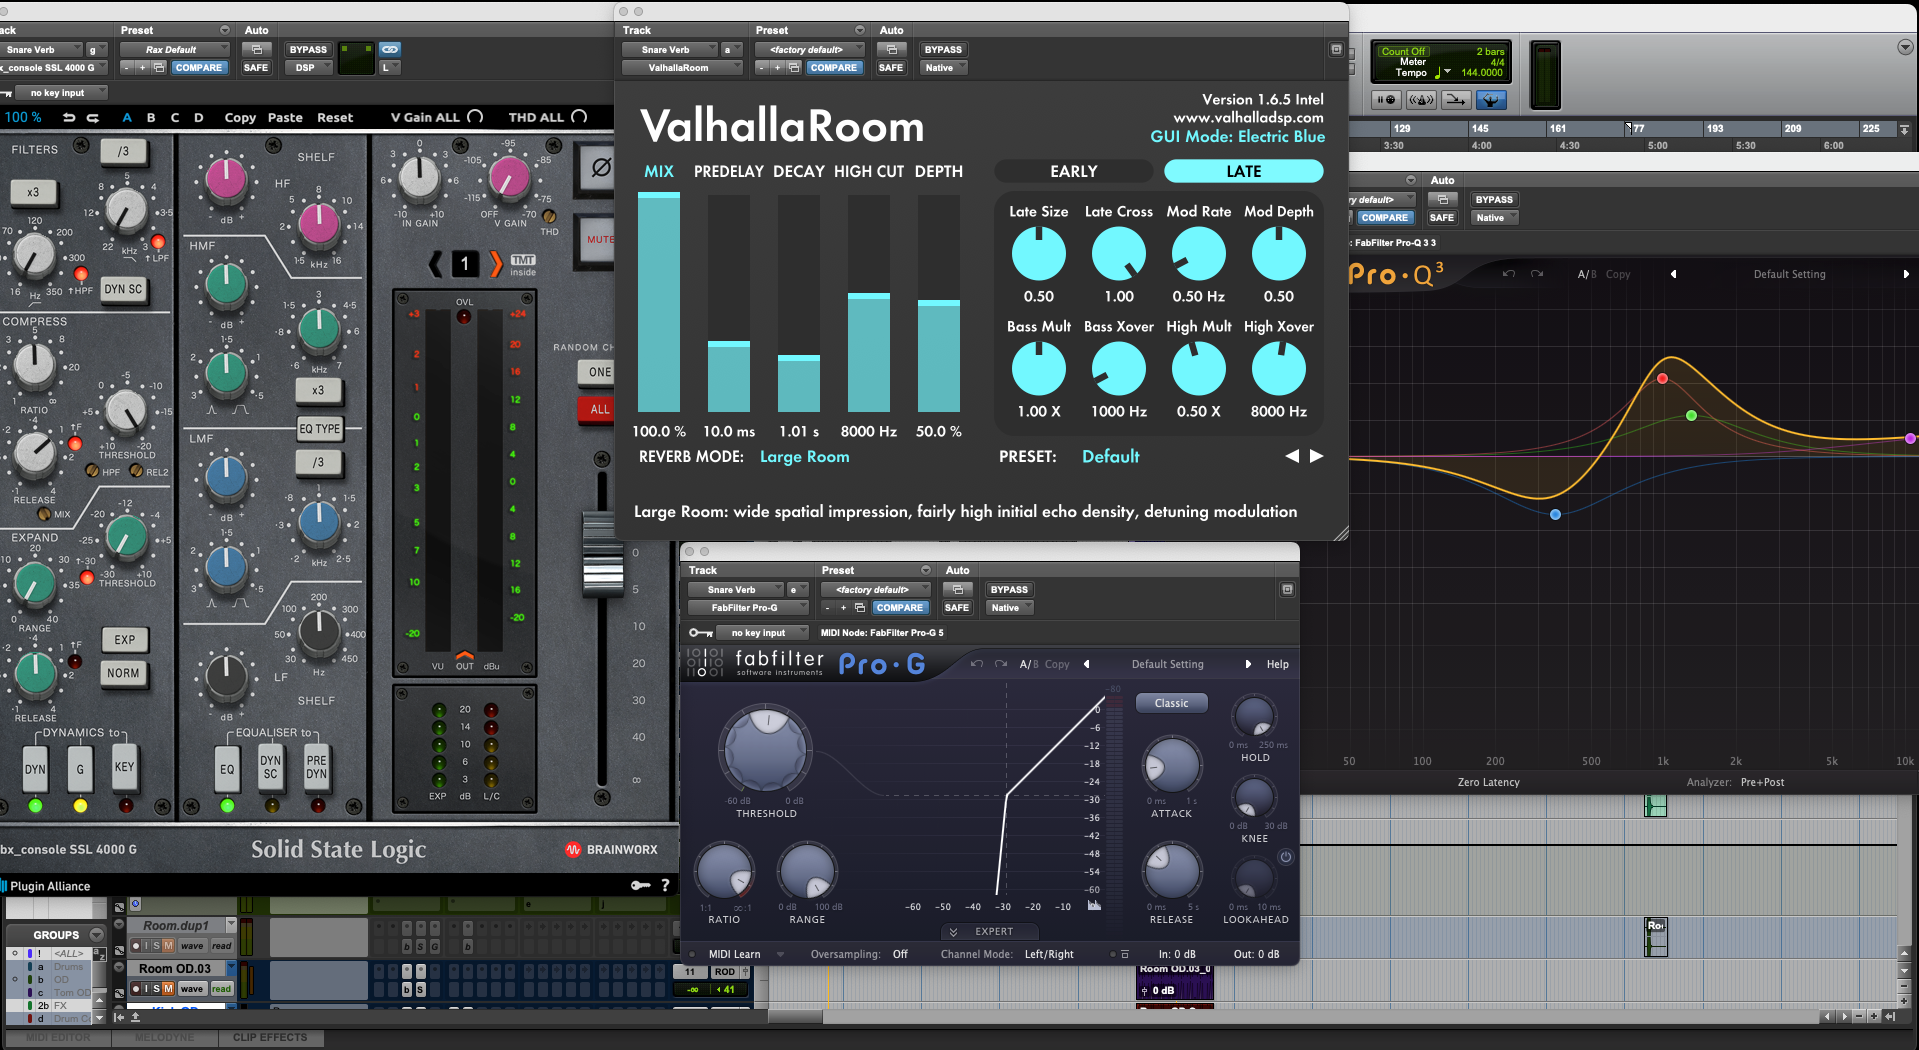
Task: Click the SSL console undo arrow
Action: pos(69,117)
